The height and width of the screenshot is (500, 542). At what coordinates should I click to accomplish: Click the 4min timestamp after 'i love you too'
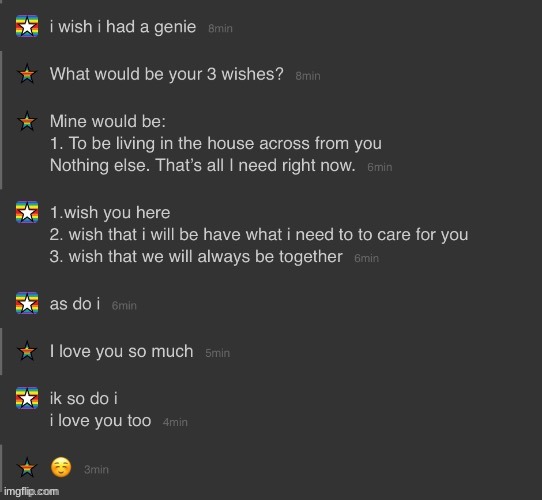coord(175,422)
